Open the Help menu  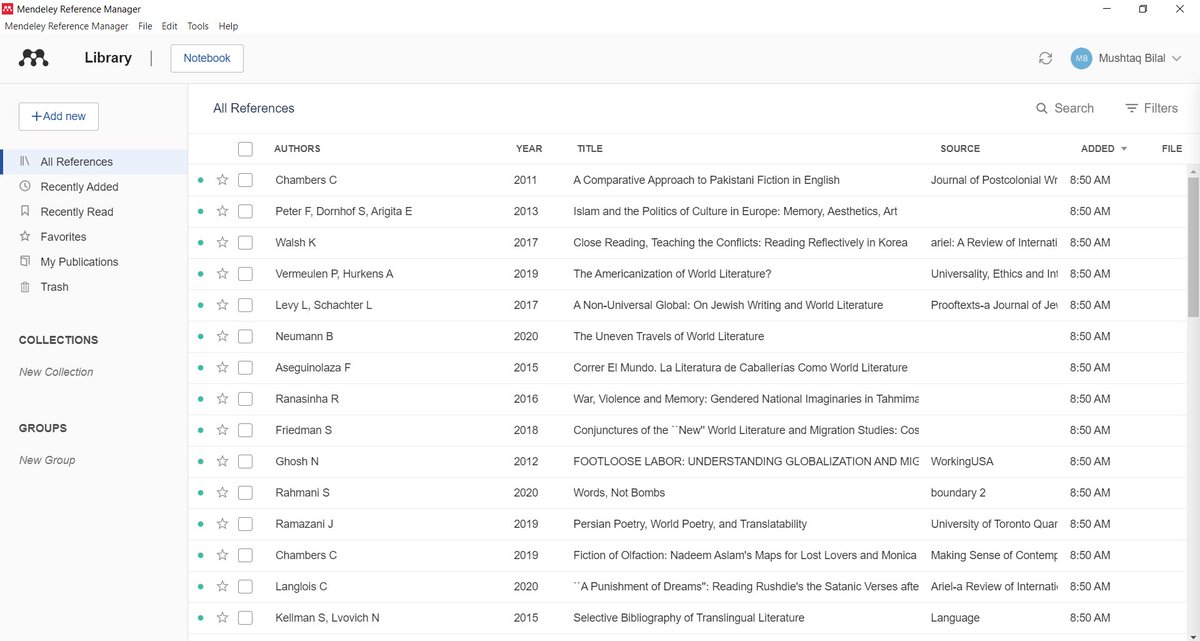click(x=228, y=26)
